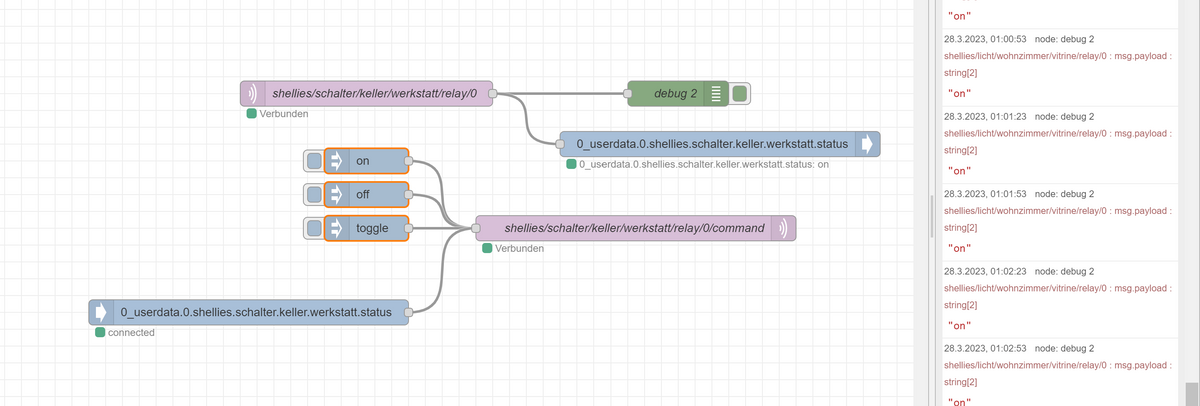
Task: Click the debug message header at 01:01:53
Action: [1019, 193]
